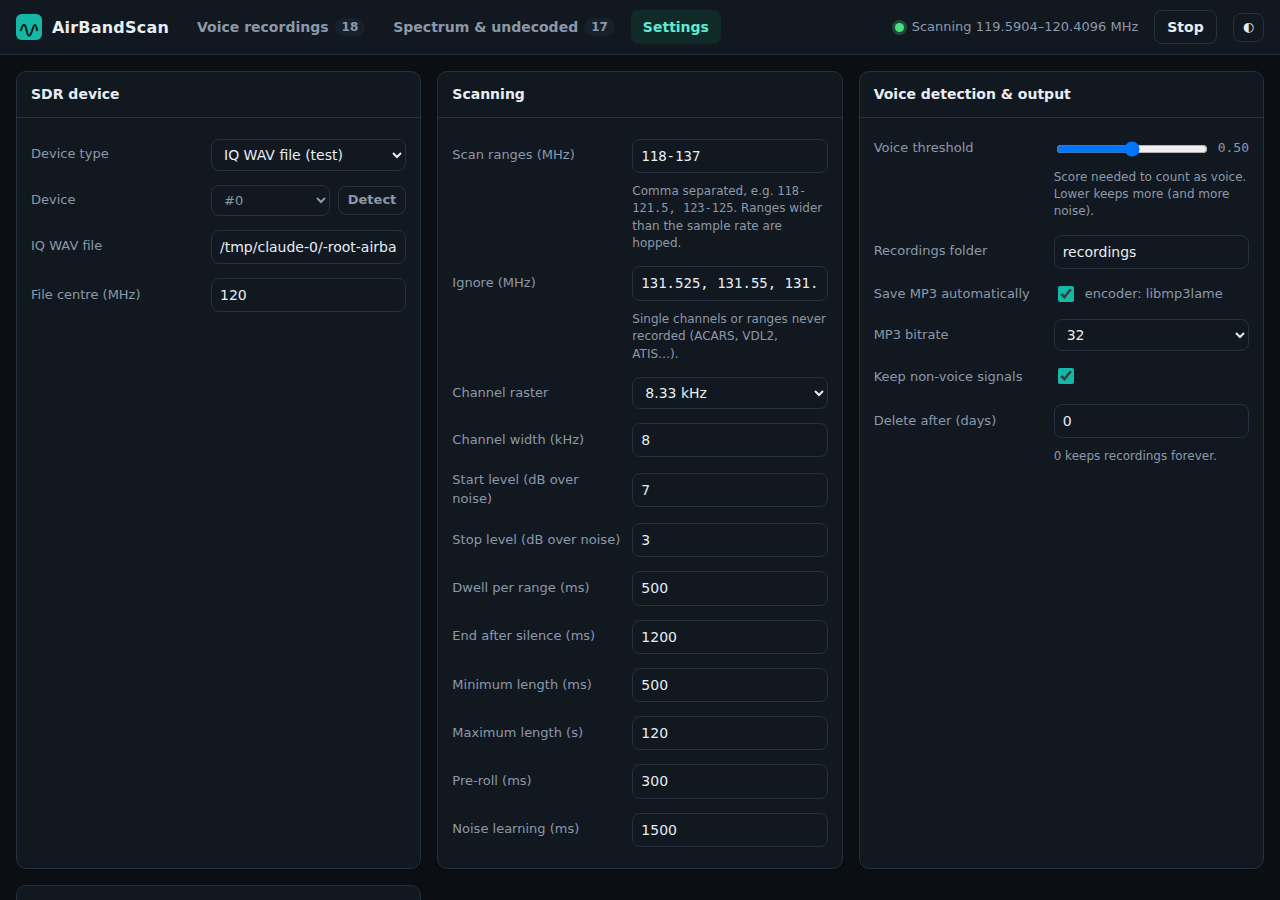This screenshot has width=1280, height=900.
Task: Click the Stop level input field
Action: 730,540
